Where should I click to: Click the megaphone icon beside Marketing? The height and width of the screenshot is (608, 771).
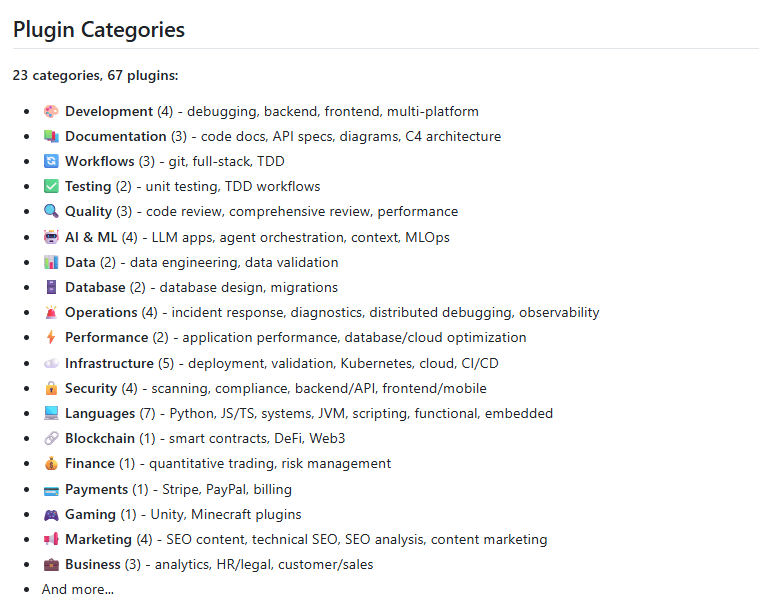(51, 539)
